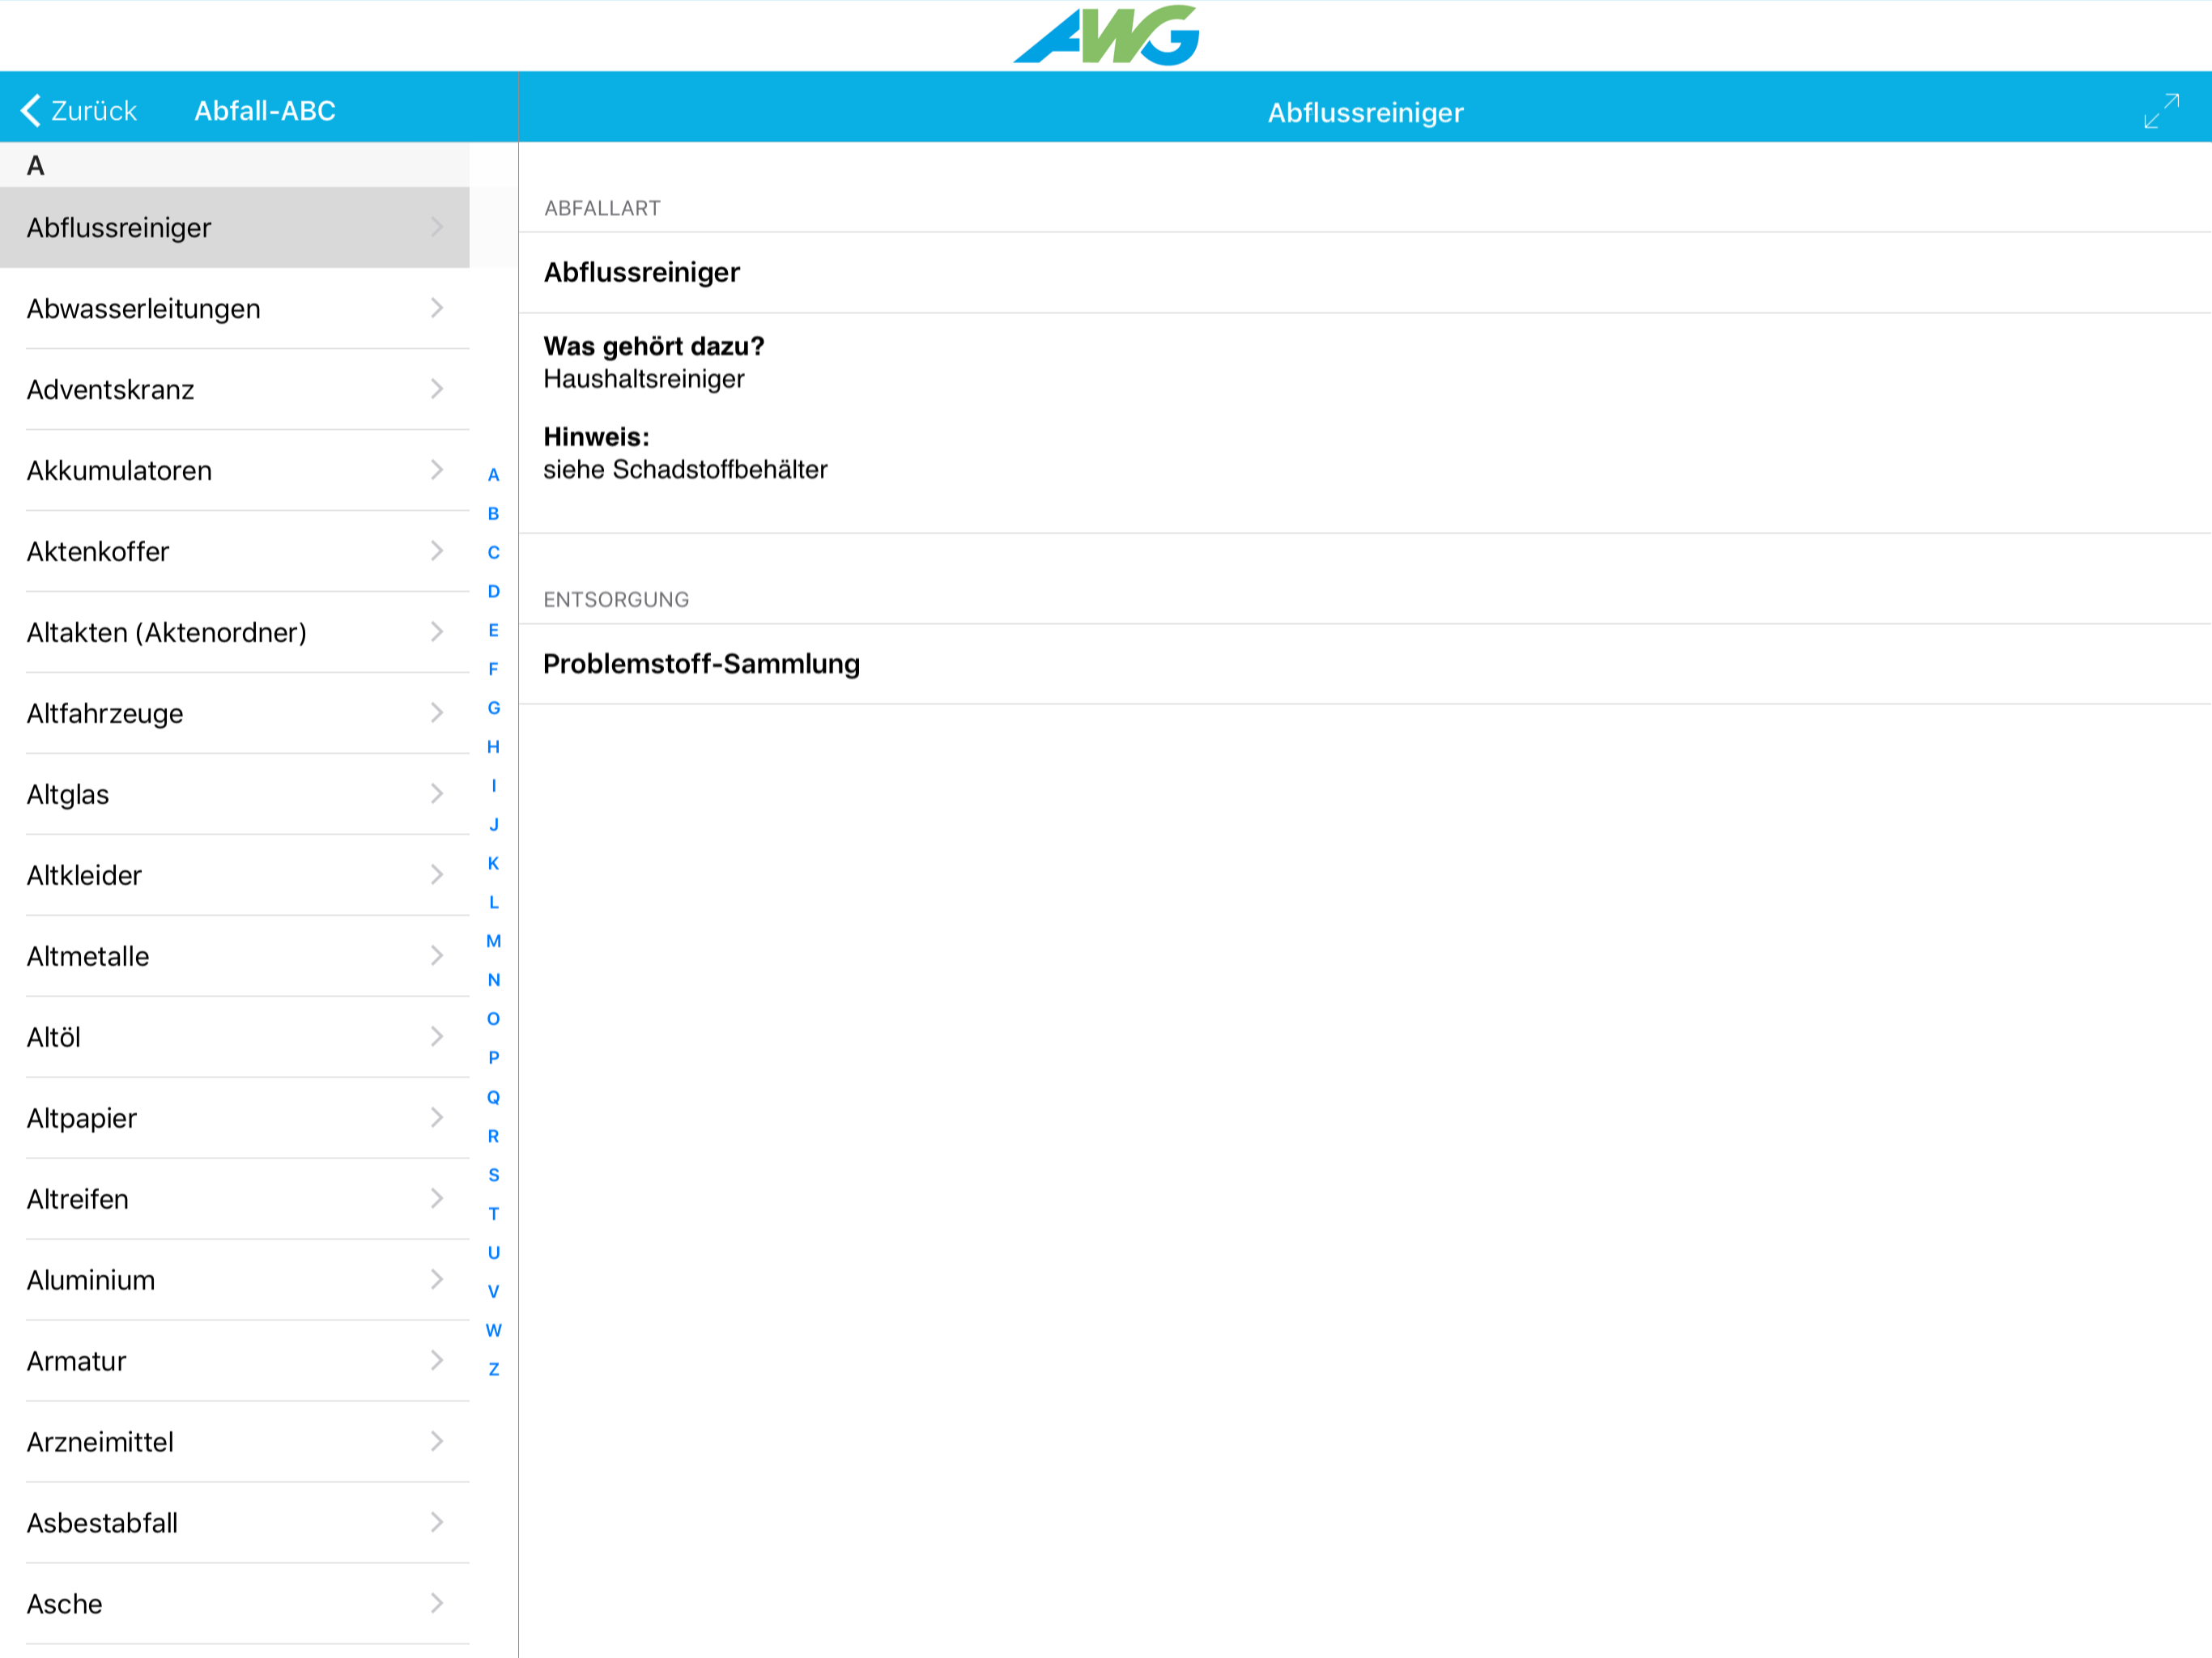Viewport: 2212px width, 1658px height.
Task: Click chevron next to Abwasserleitungen
Action: point(437,308)
